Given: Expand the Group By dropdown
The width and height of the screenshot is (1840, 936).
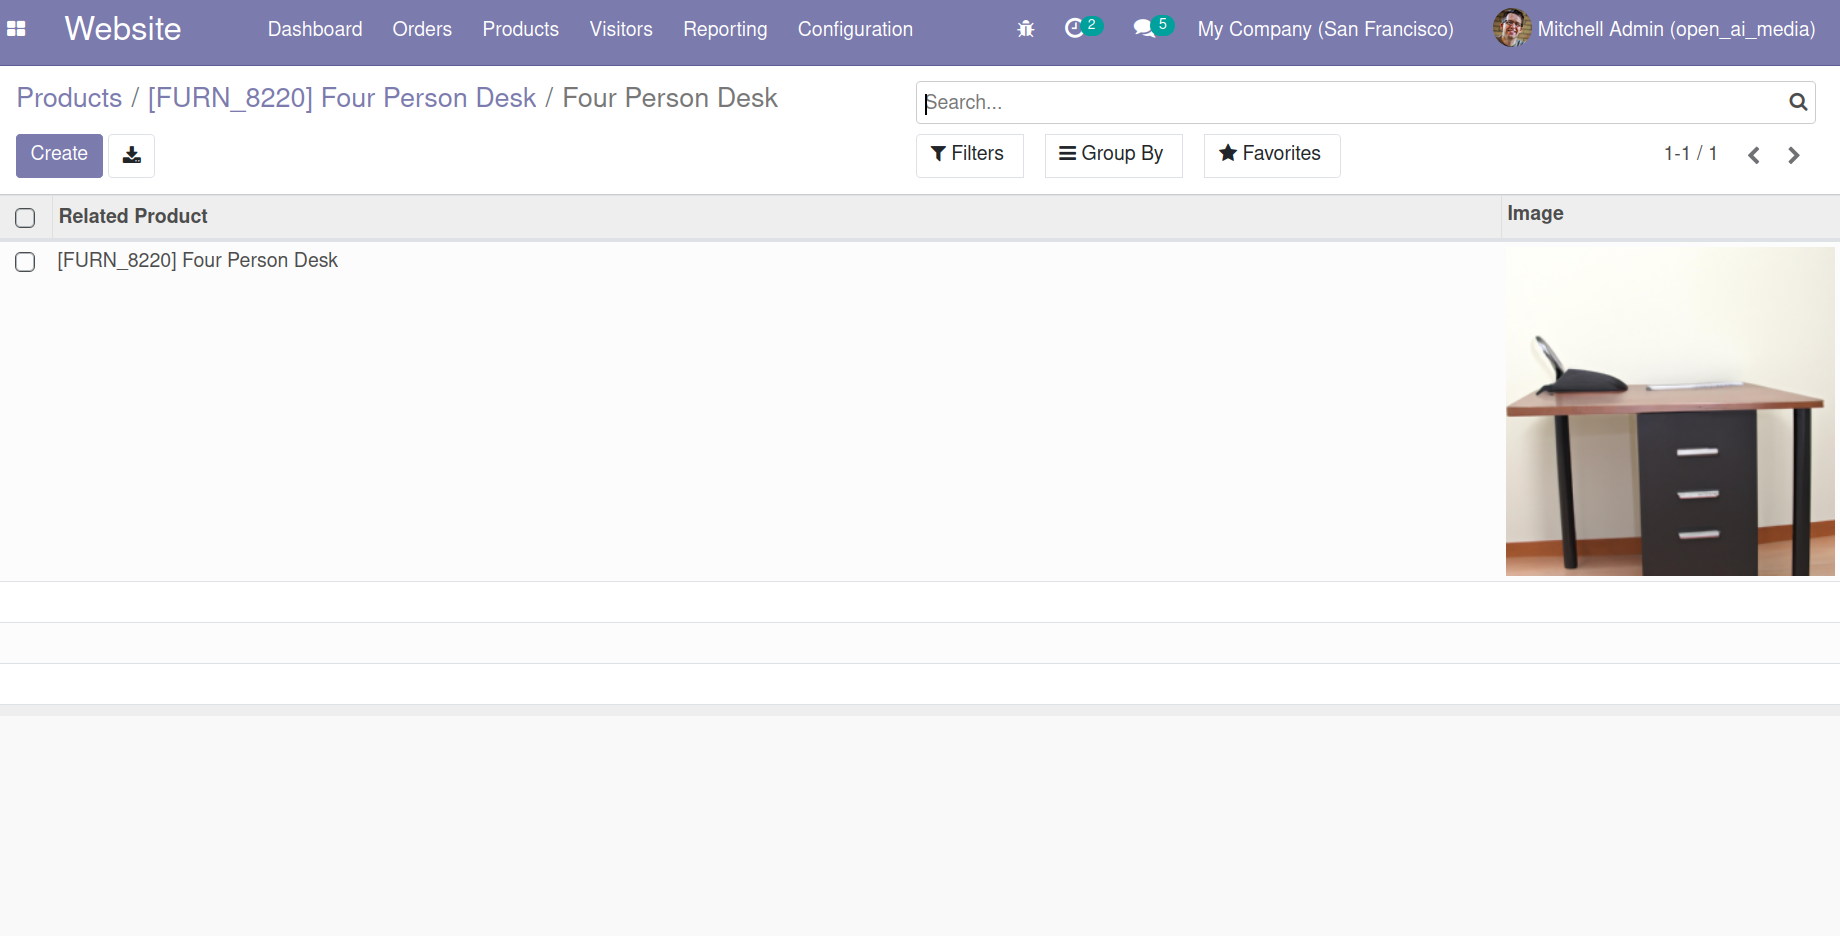Looking at the screenshot, I should click(x=1113, y=155).
